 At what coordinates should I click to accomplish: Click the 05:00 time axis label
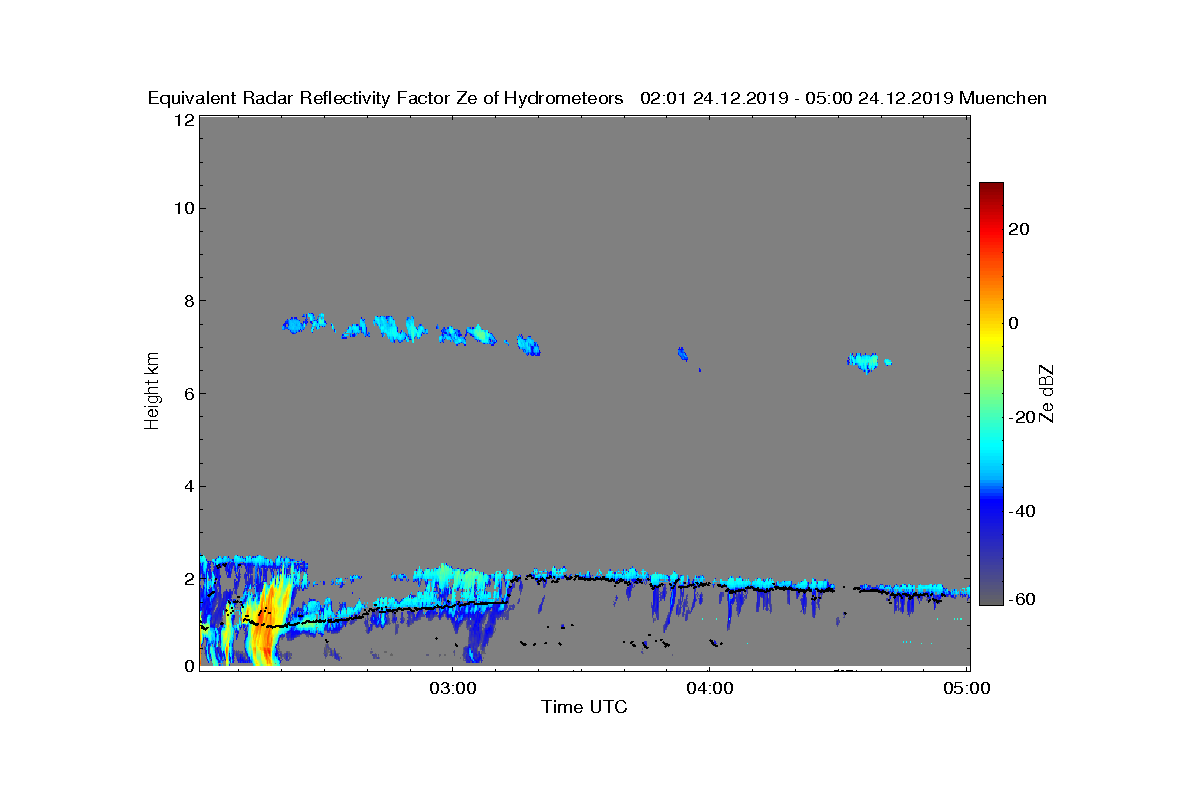966,688
